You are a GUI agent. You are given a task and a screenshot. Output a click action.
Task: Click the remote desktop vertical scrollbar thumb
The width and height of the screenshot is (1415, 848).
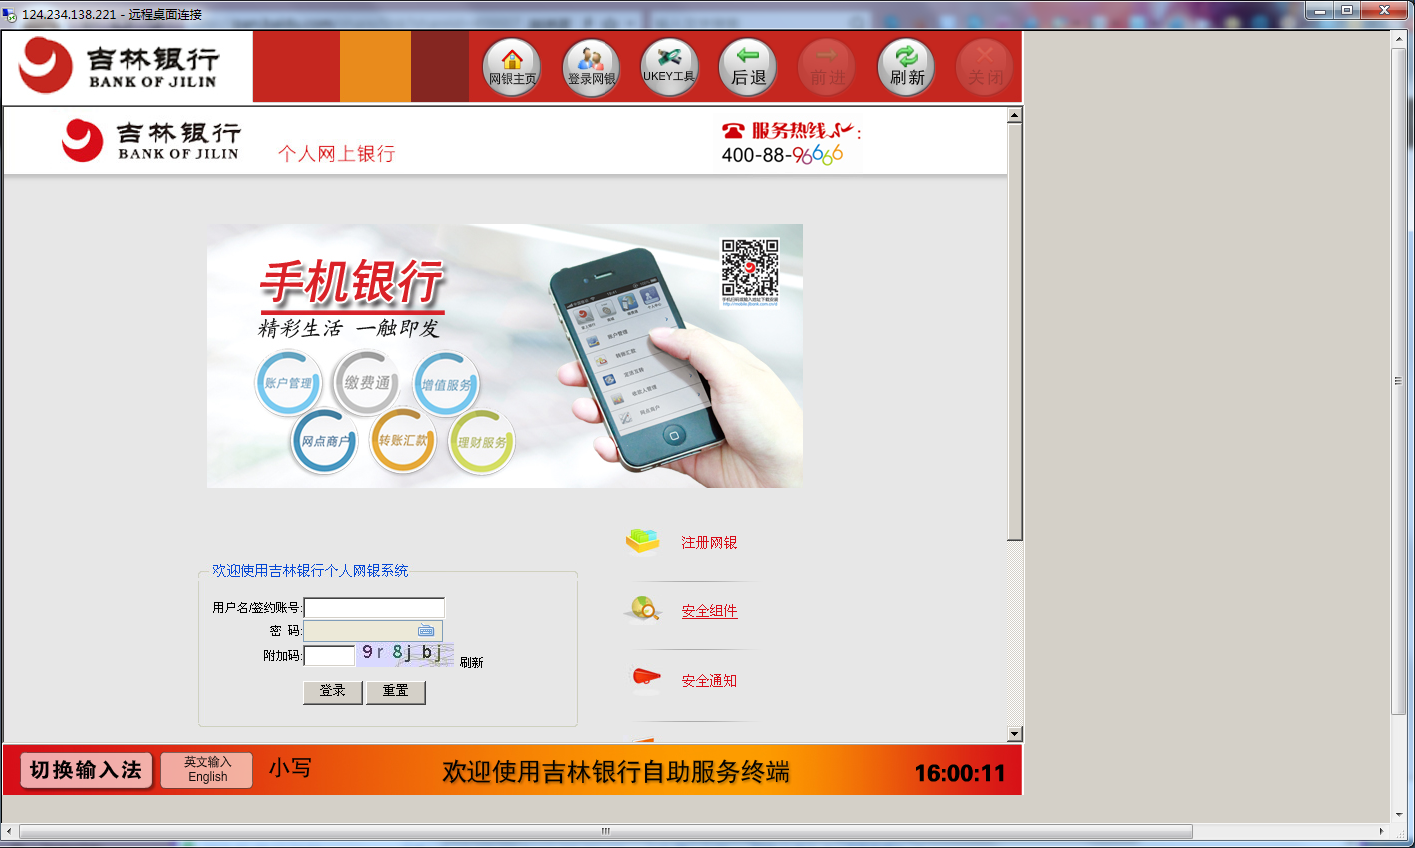[1399, 380]
